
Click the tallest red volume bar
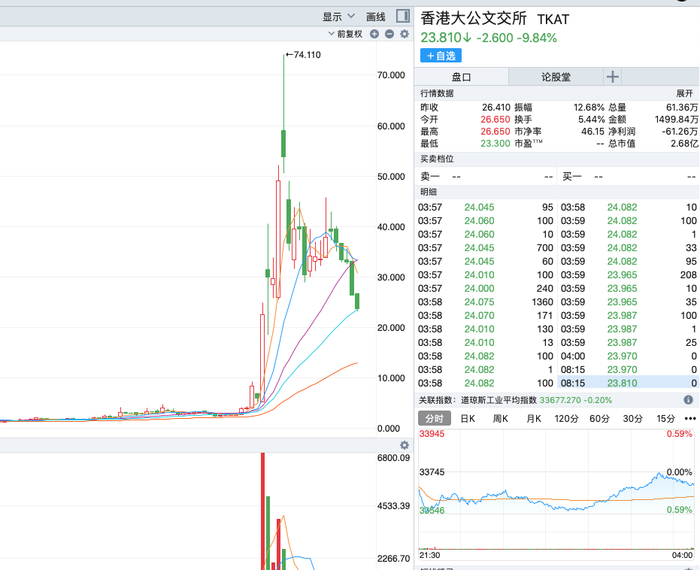(263, 511)
